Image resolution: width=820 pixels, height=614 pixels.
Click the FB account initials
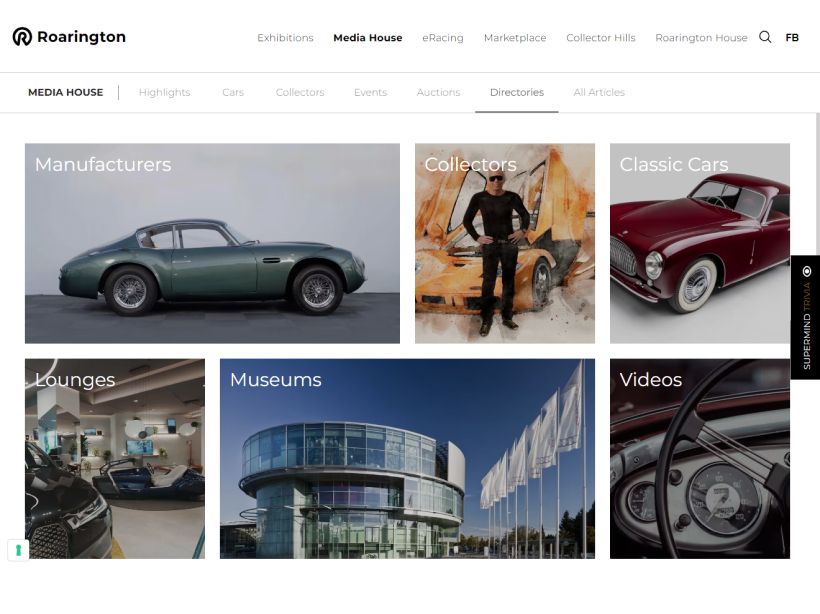click(792, 38)
